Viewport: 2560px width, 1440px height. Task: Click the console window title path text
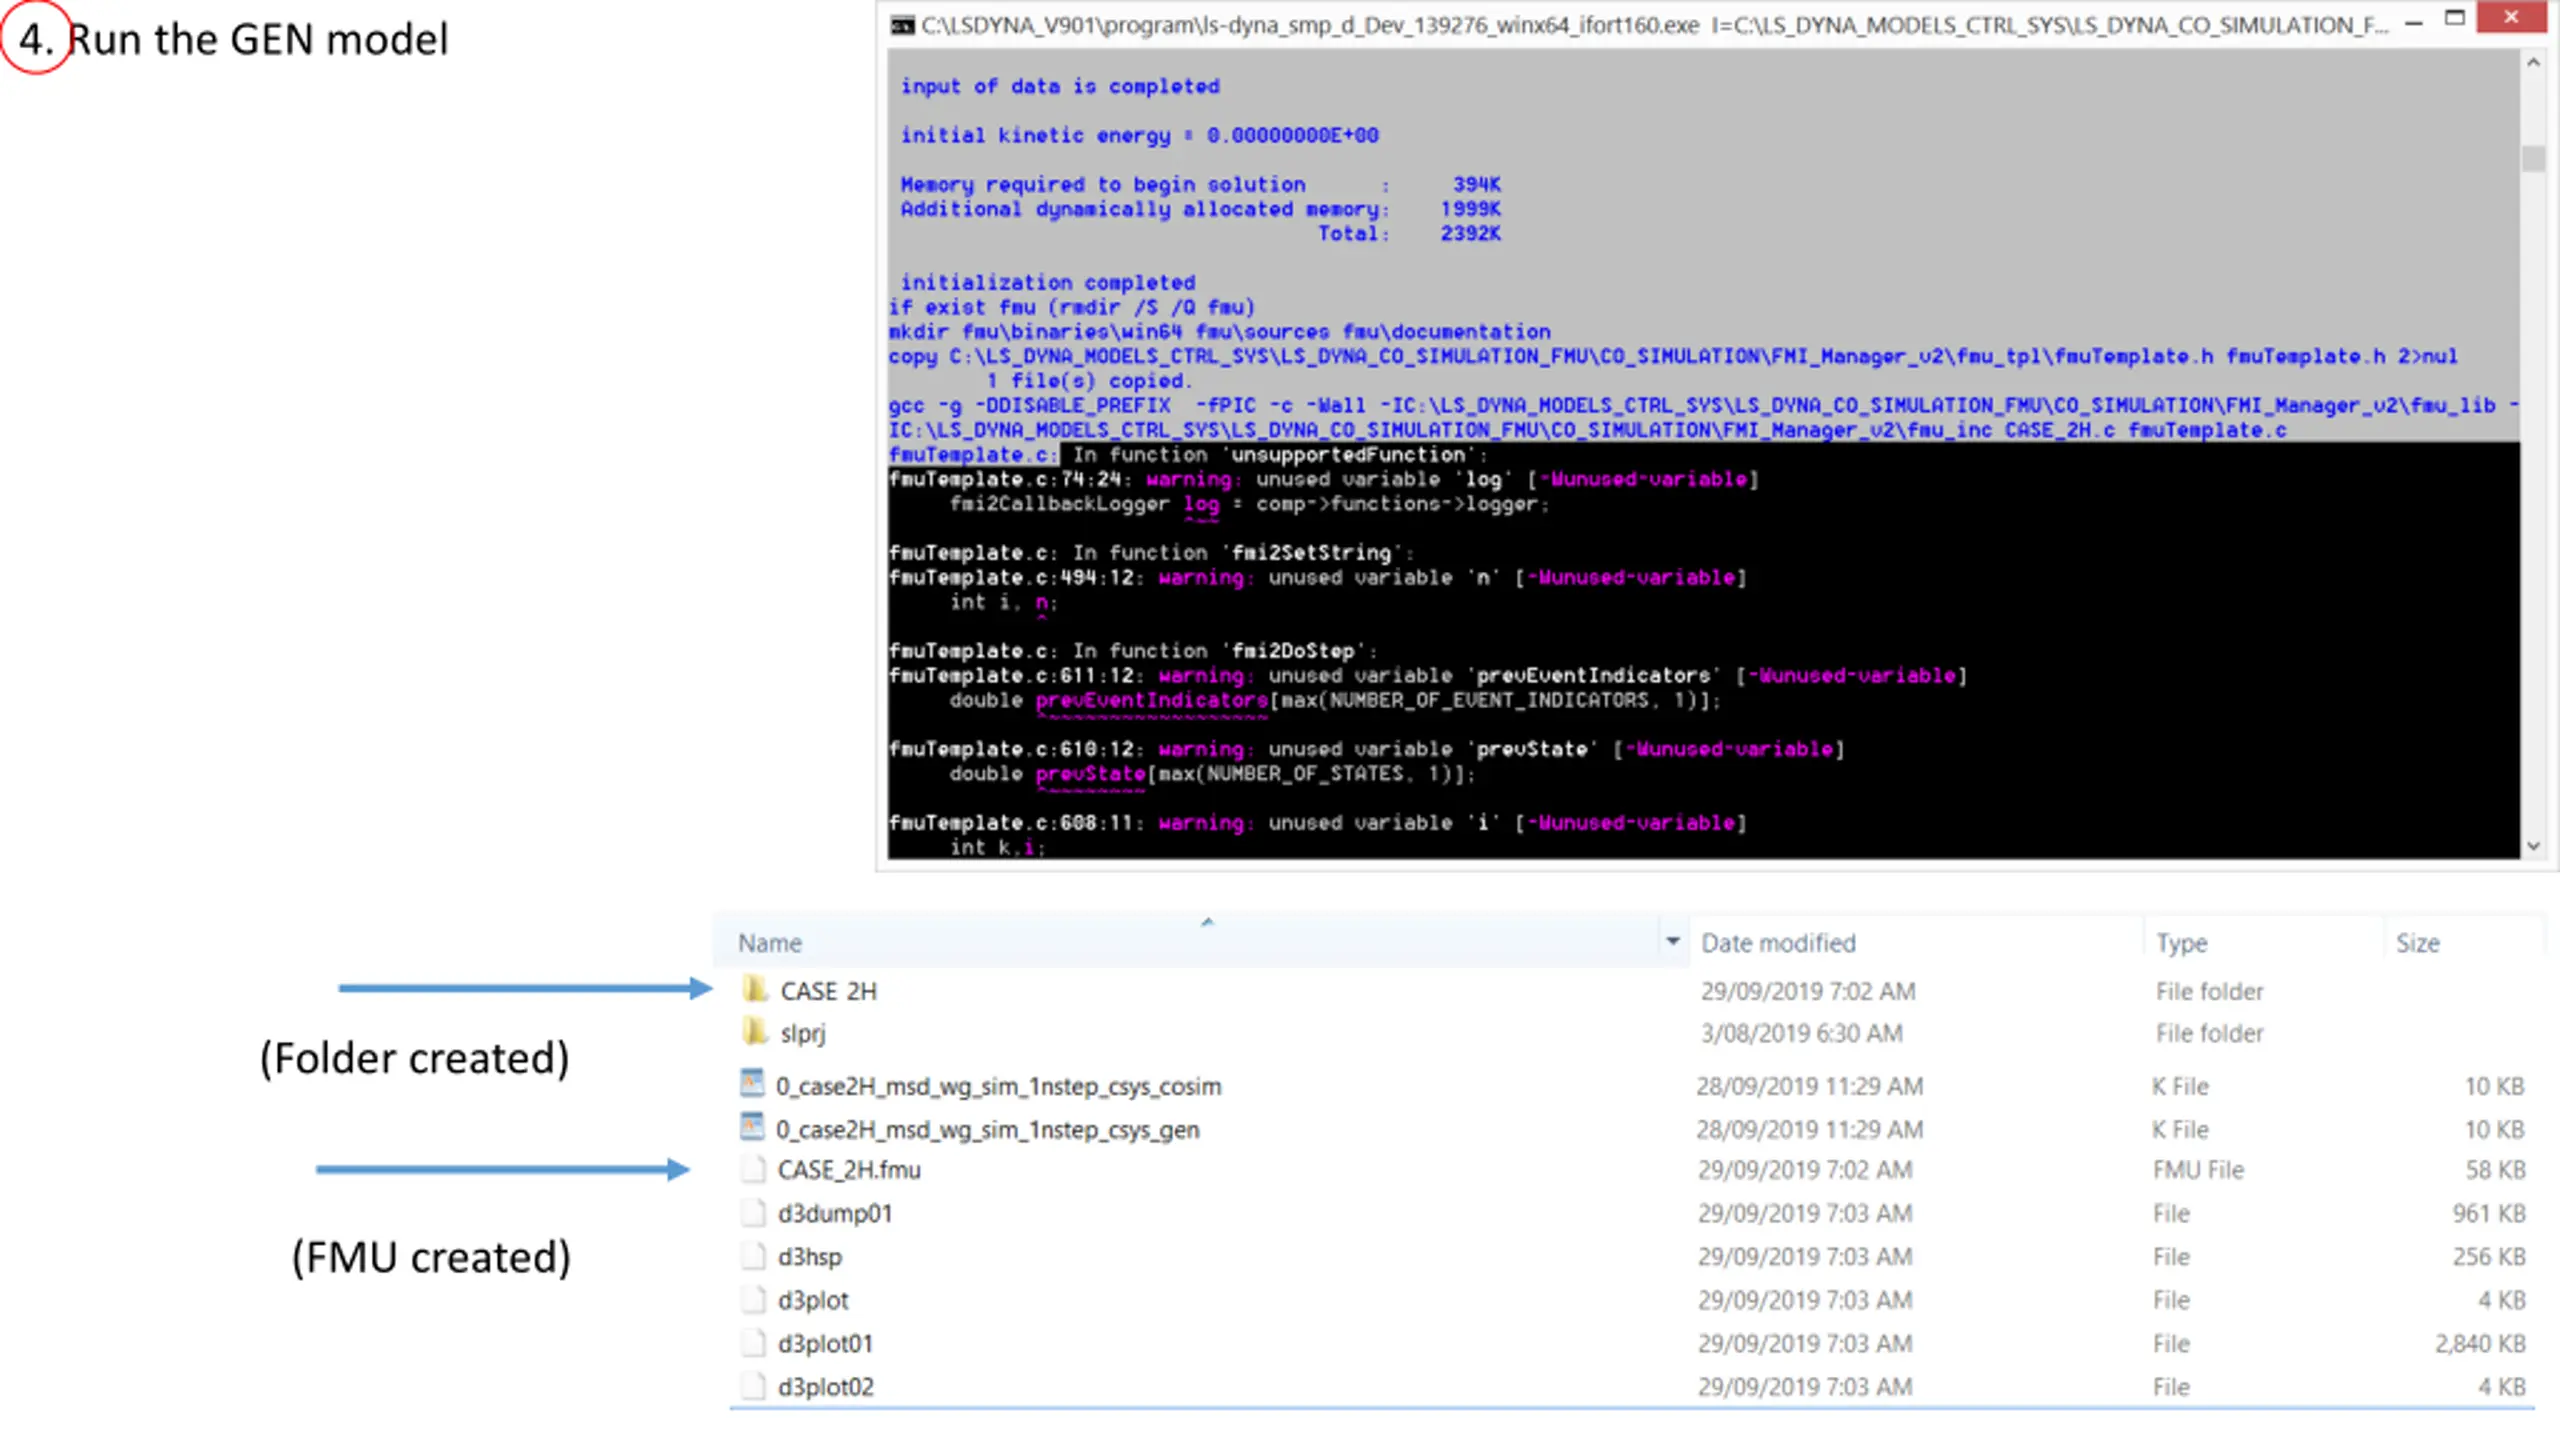tap(1654, 25)
